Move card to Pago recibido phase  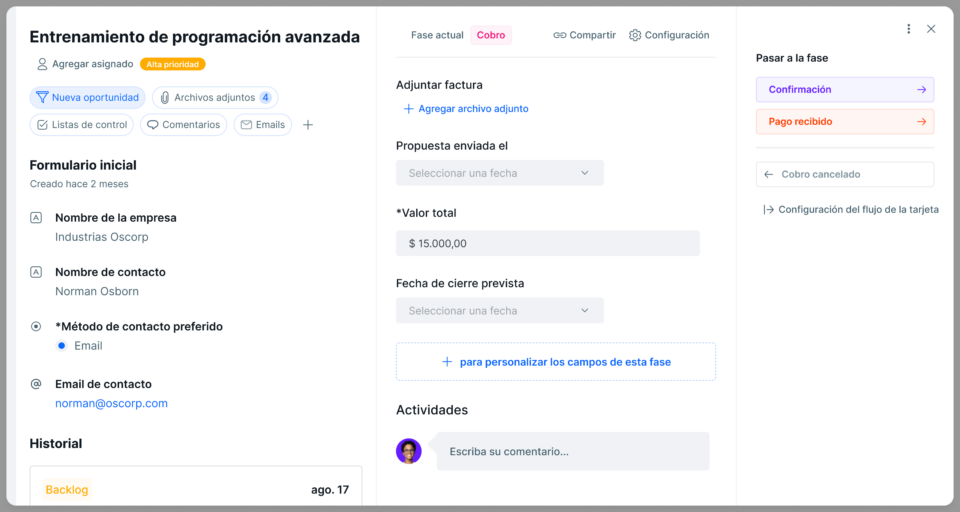point(844,122)
